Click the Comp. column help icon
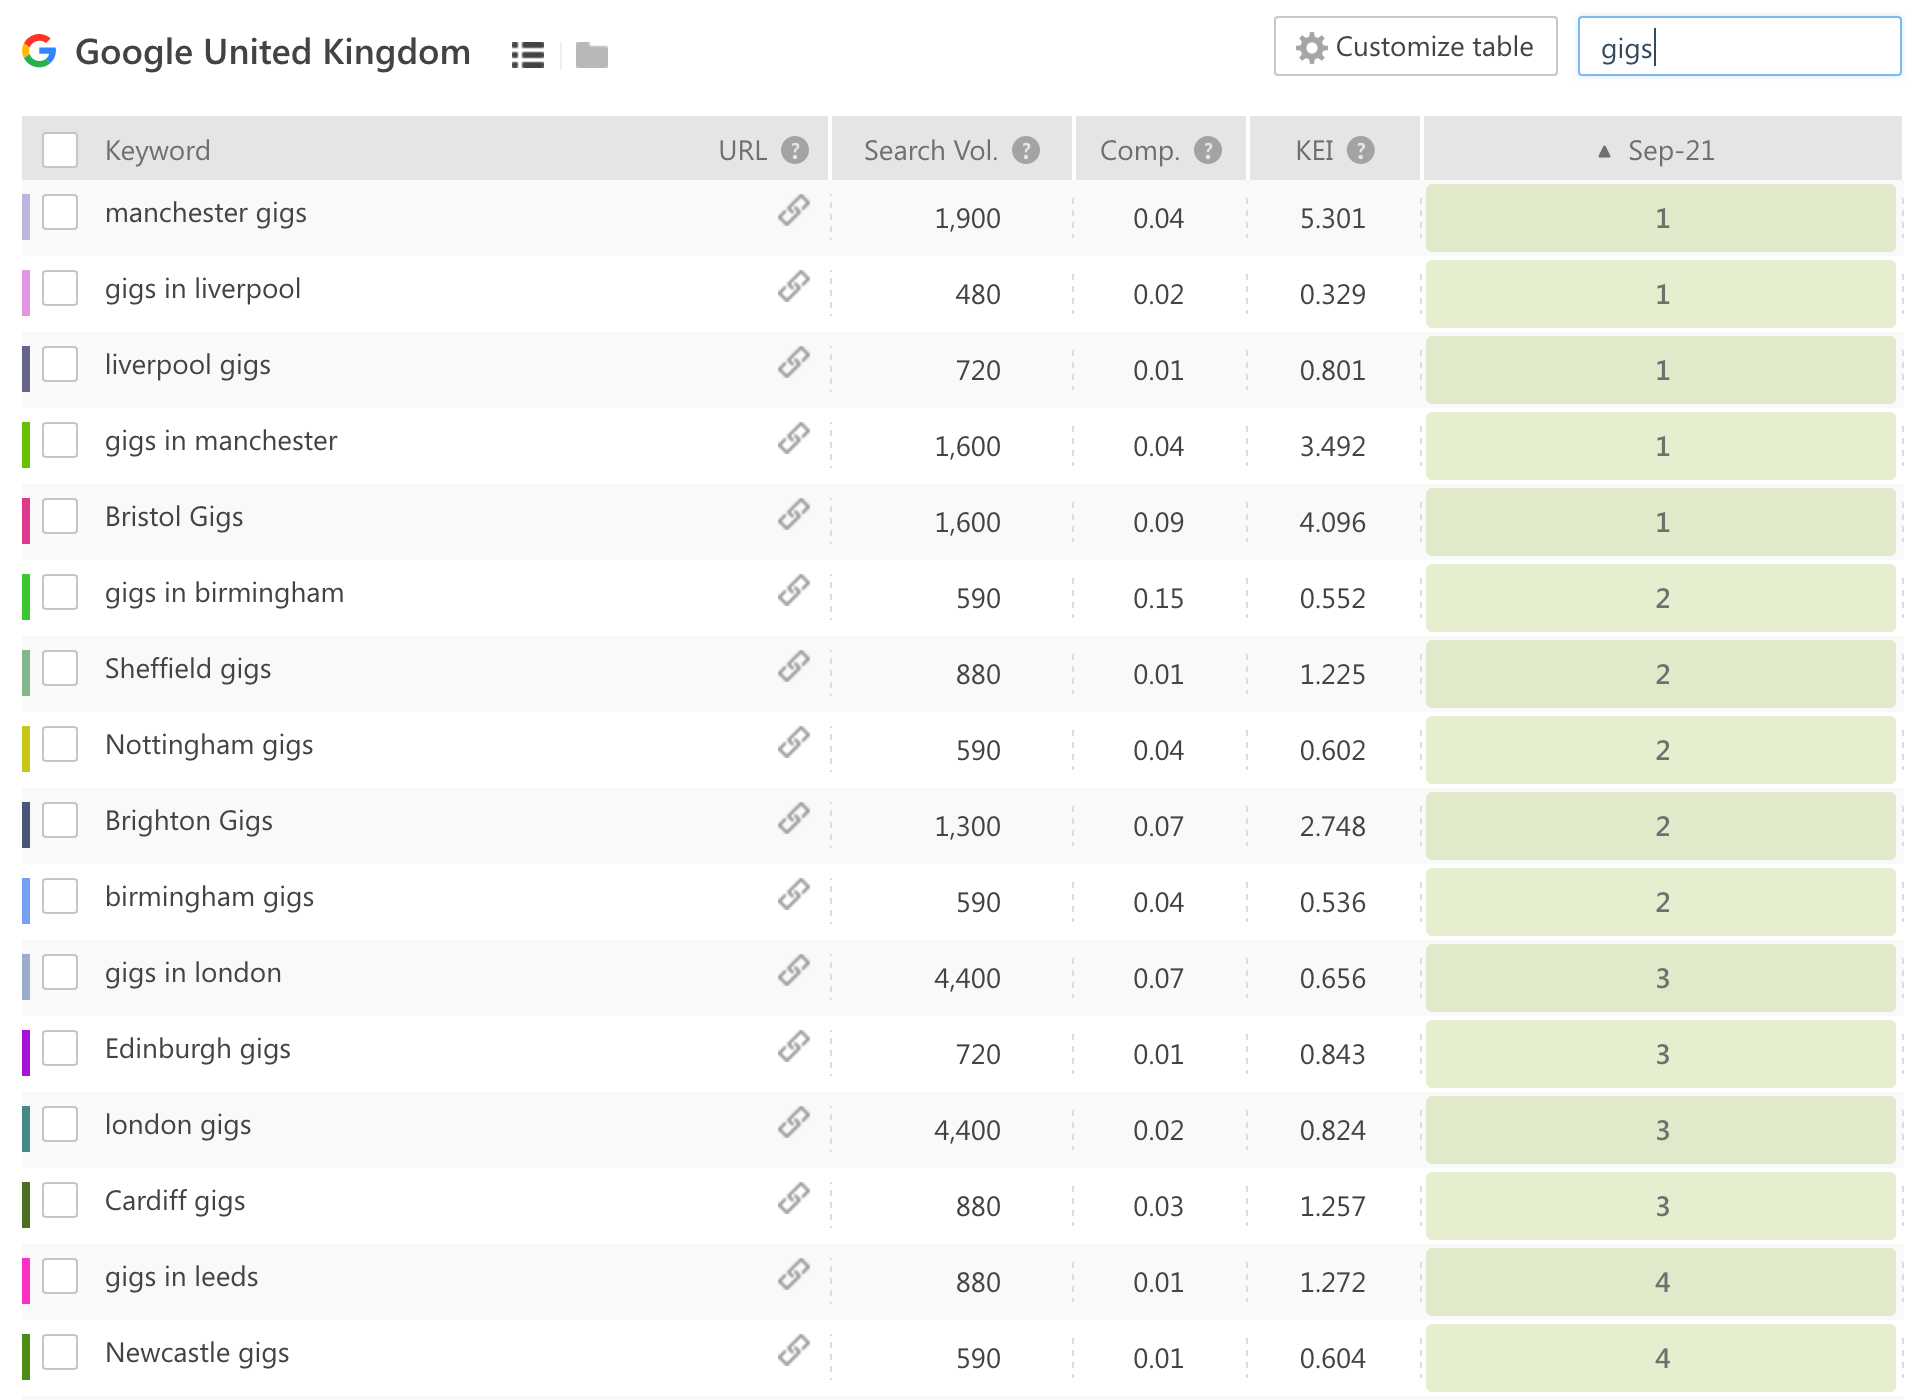 click(x=1208, y=150)
